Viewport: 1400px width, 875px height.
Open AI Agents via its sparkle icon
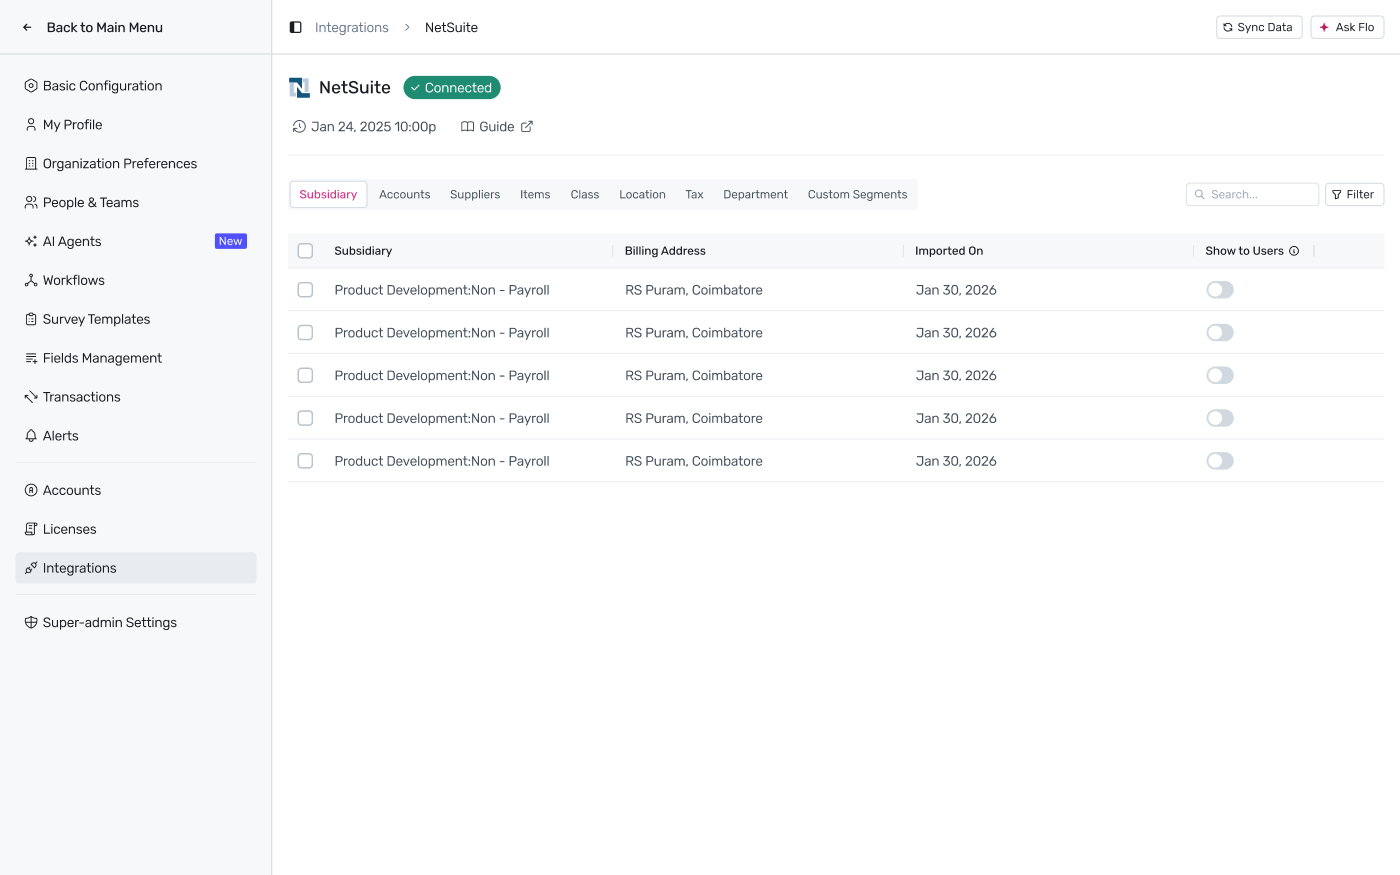(x=31, y=241)
